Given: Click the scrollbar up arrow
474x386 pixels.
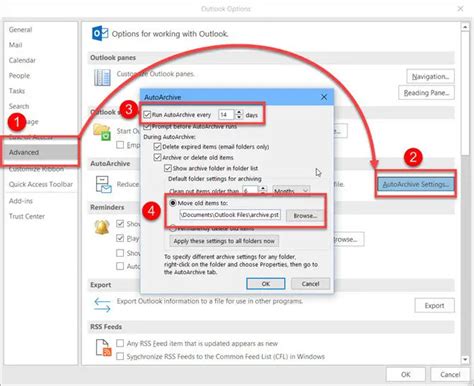Looking at the screenshot, I should click(x=465, y=27).
